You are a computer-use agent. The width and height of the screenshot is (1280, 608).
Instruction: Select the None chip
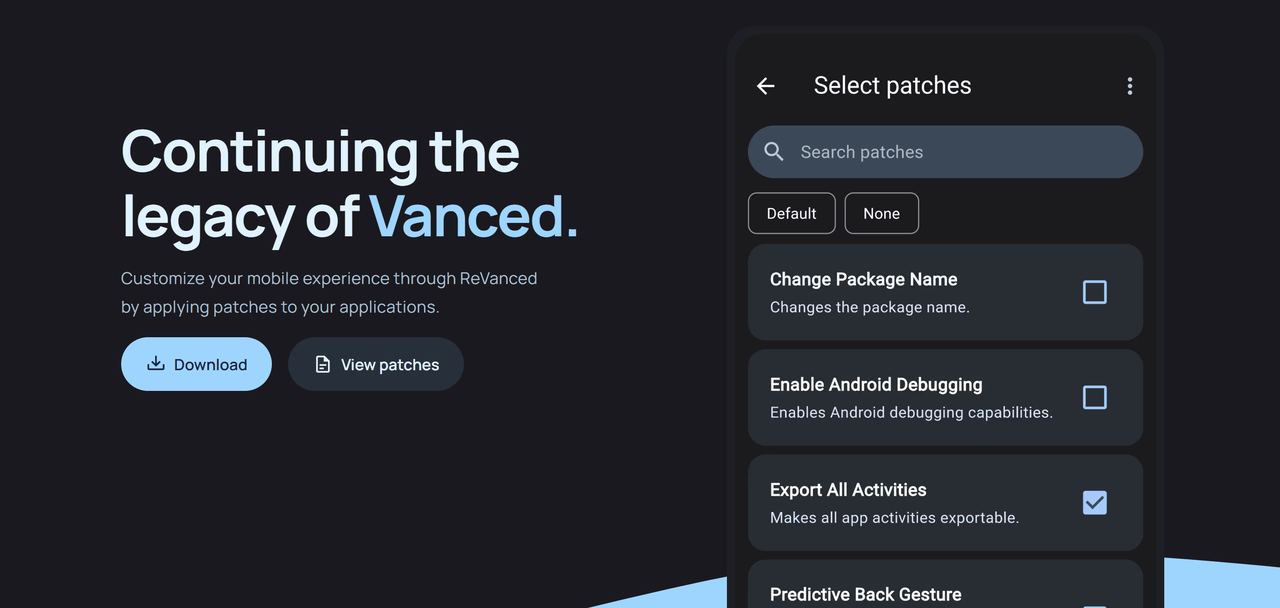pos(882,213)
